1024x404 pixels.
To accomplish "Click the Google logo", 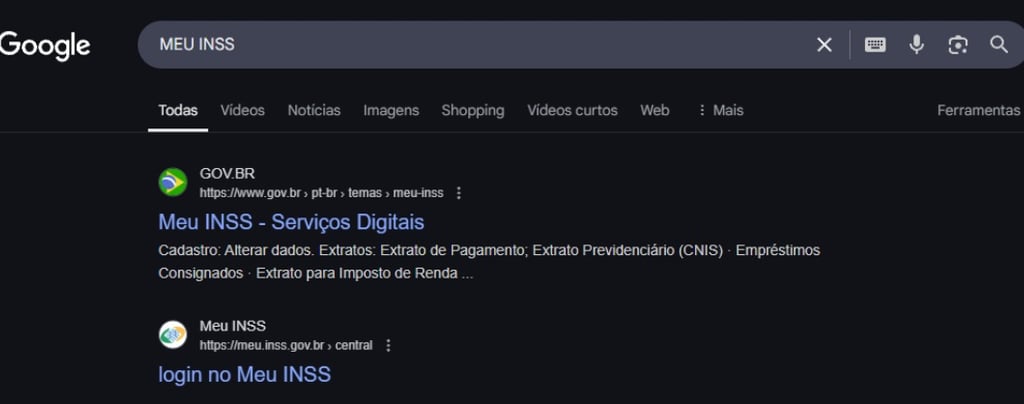I will 45,45.
